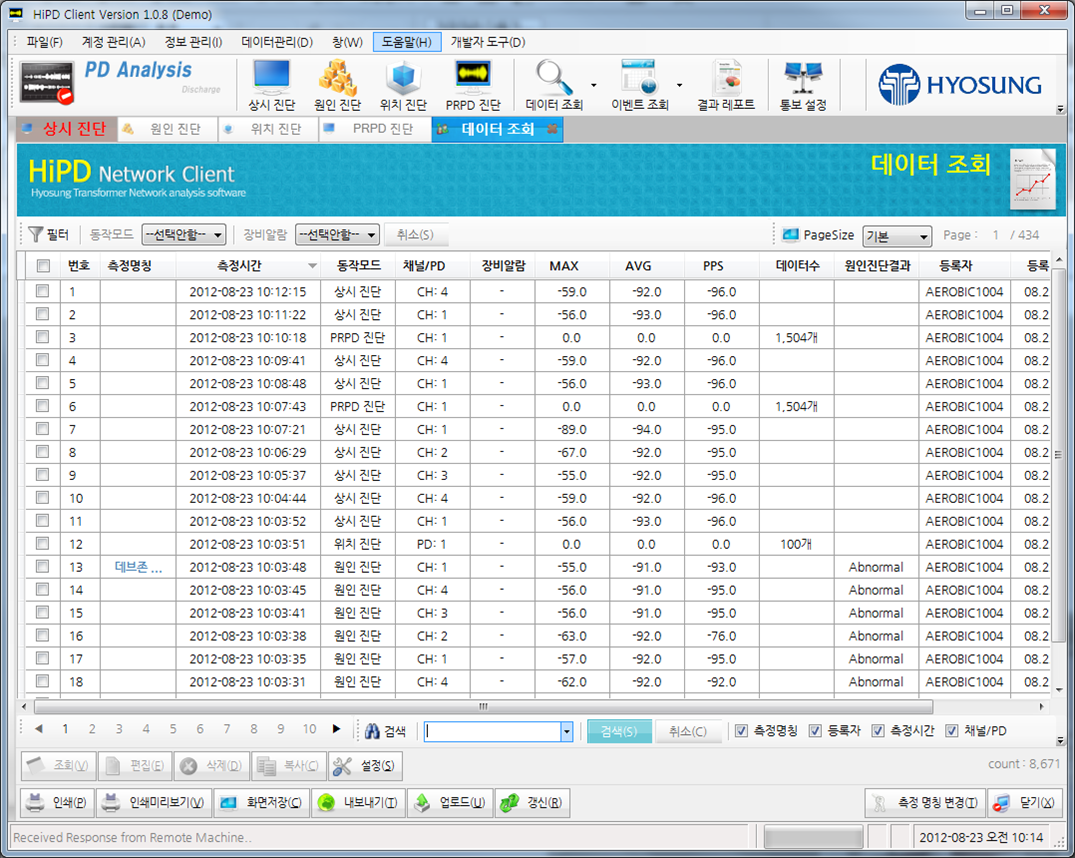This screenshot has height=858, width=1075.
Task: Click the 검색(S) search button
Action: (x=619, y=731)
